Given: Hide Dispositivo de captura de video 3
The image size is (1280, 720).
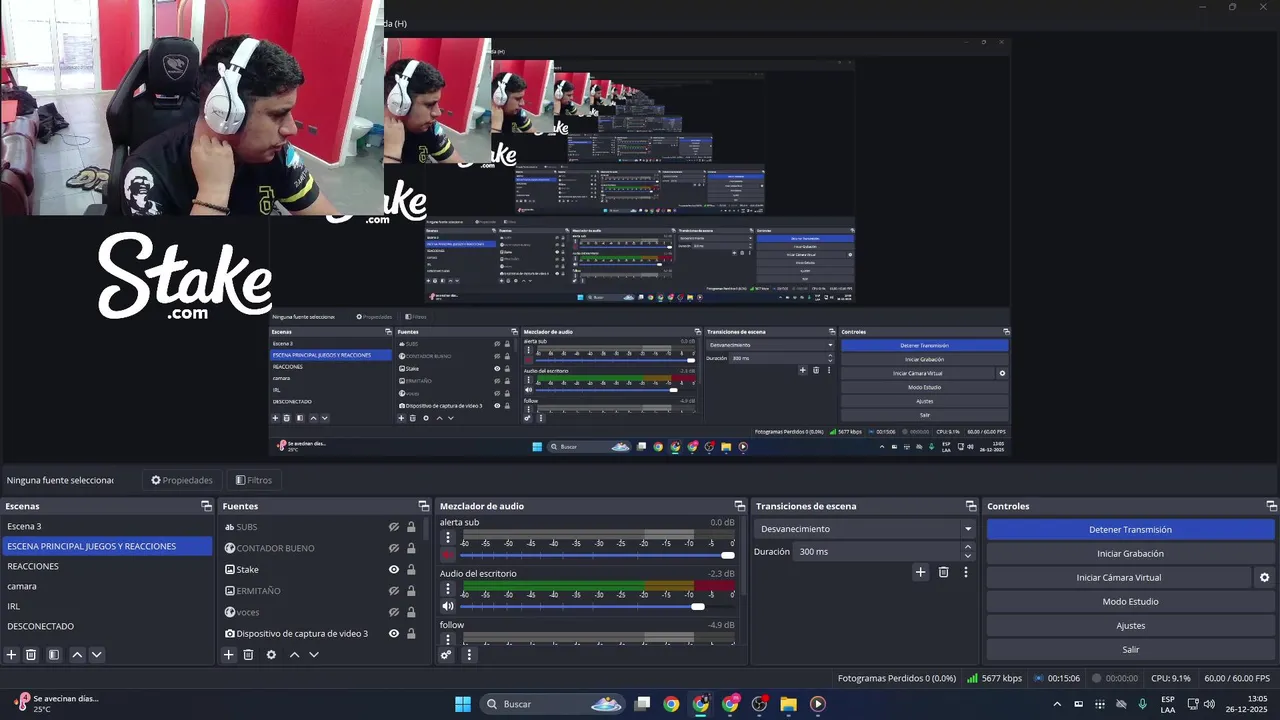Looking at the screenshot, I should tap(394, 634).
